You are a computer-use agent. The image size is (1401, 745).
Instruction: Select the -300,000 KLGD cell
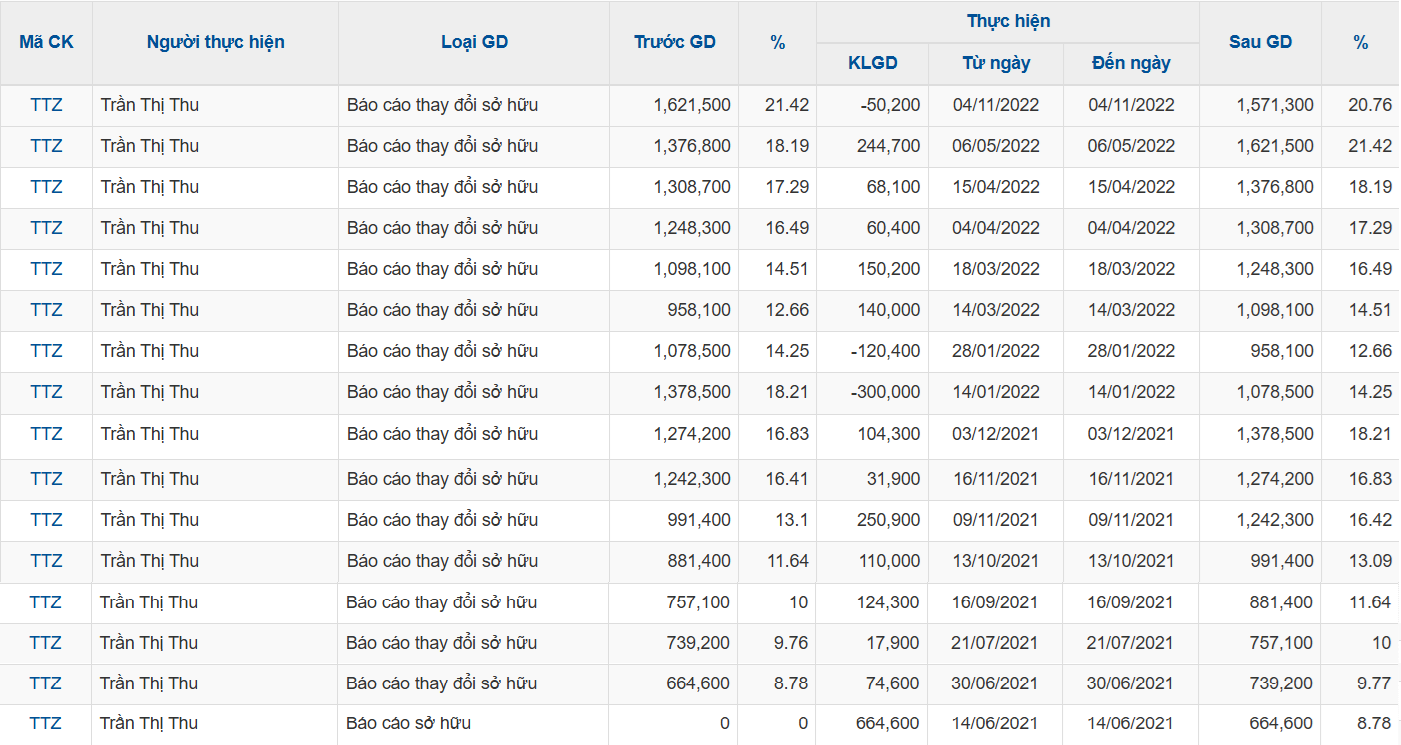click(885, 392)
